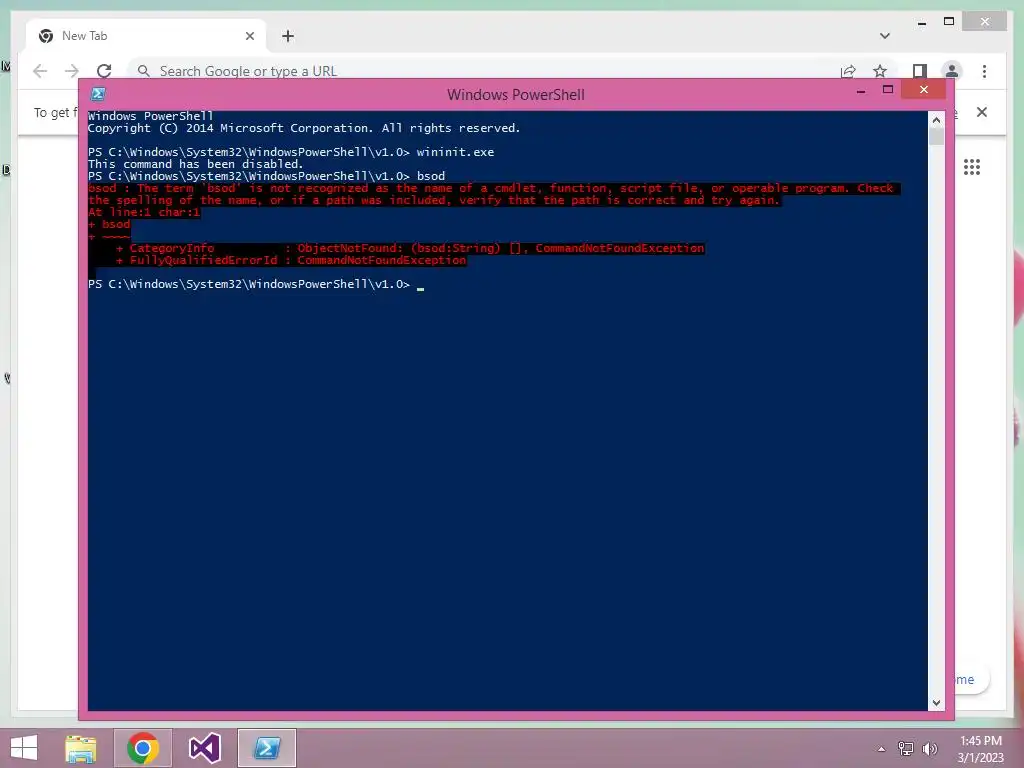Minimize the Windows PowerShell window
1024x768 pixels.
861,90
